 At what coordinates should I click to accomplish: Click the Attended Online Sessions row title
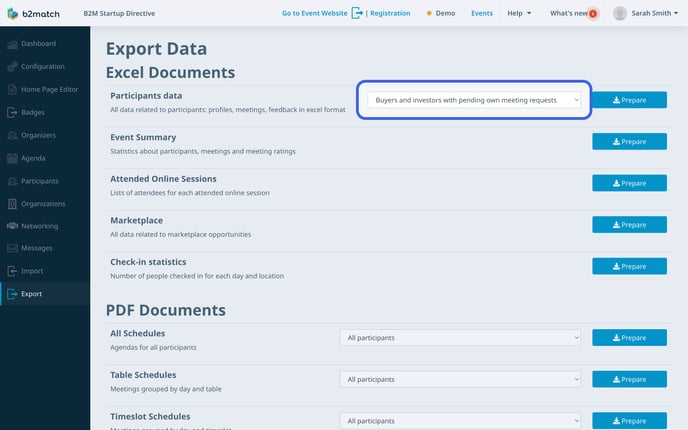pyautogui.click(x=163, y=179)
